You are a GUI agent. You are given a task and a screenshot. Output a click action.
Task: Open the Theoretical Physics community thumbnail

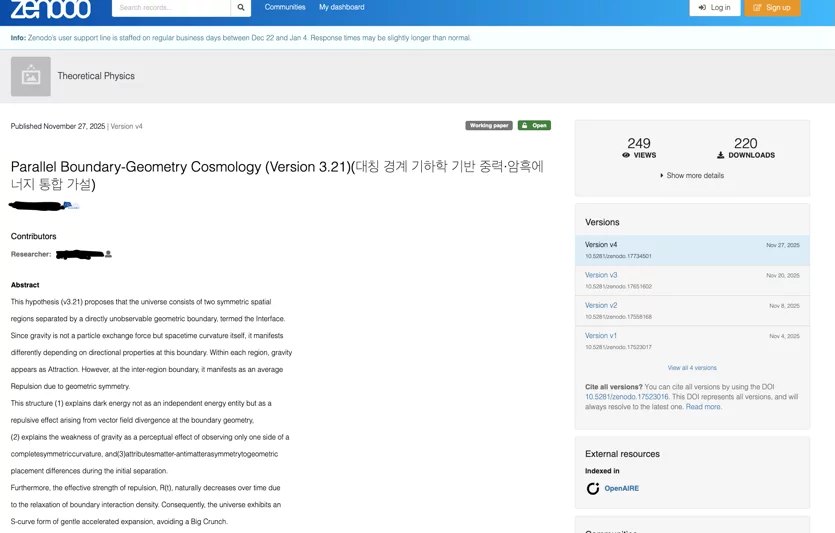[31, 77]
